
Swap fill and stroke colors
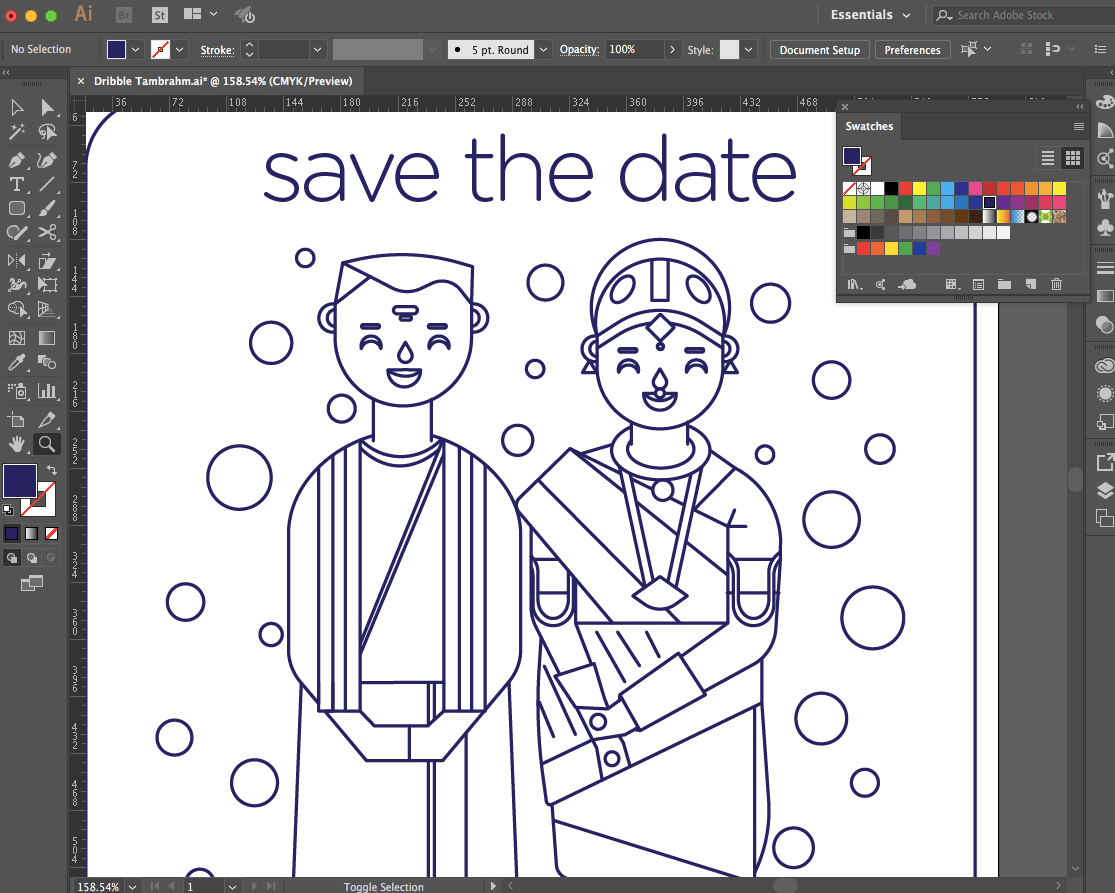click(x=51, y=470)
